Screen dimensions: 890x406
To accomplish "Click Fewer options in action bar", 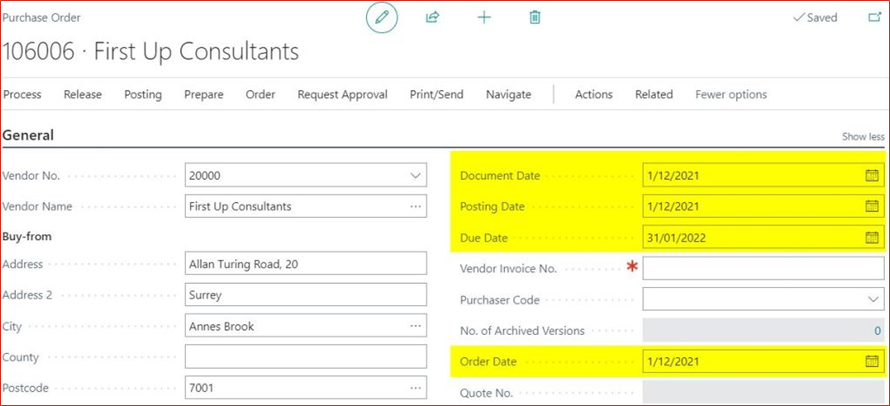I will [x=731, y=95].
